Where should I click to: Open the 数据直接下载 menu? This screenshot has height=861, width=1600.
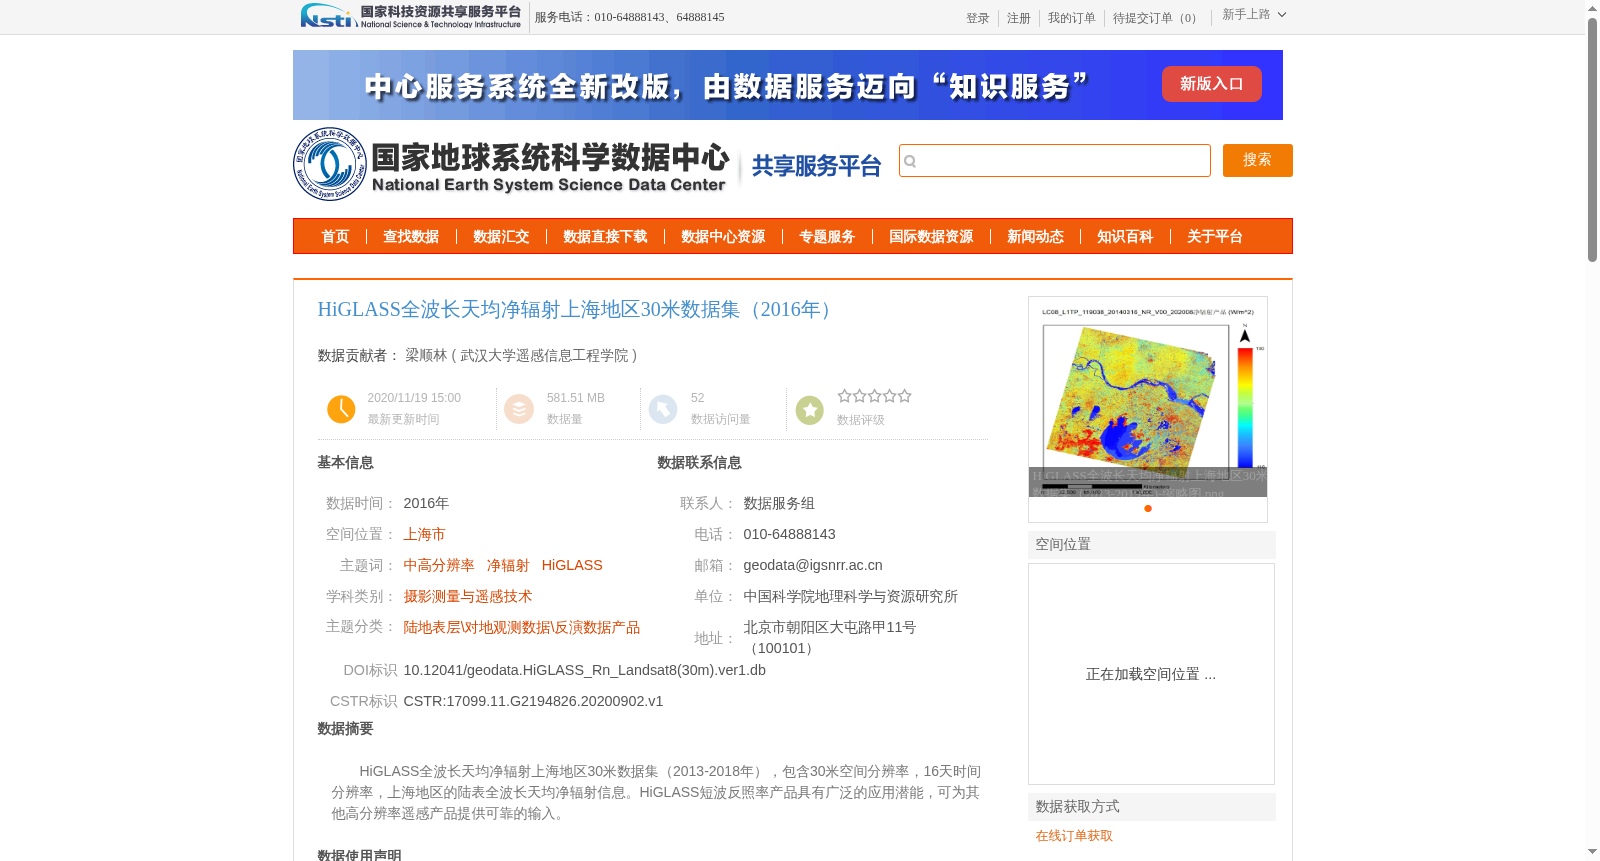(605, 237)
